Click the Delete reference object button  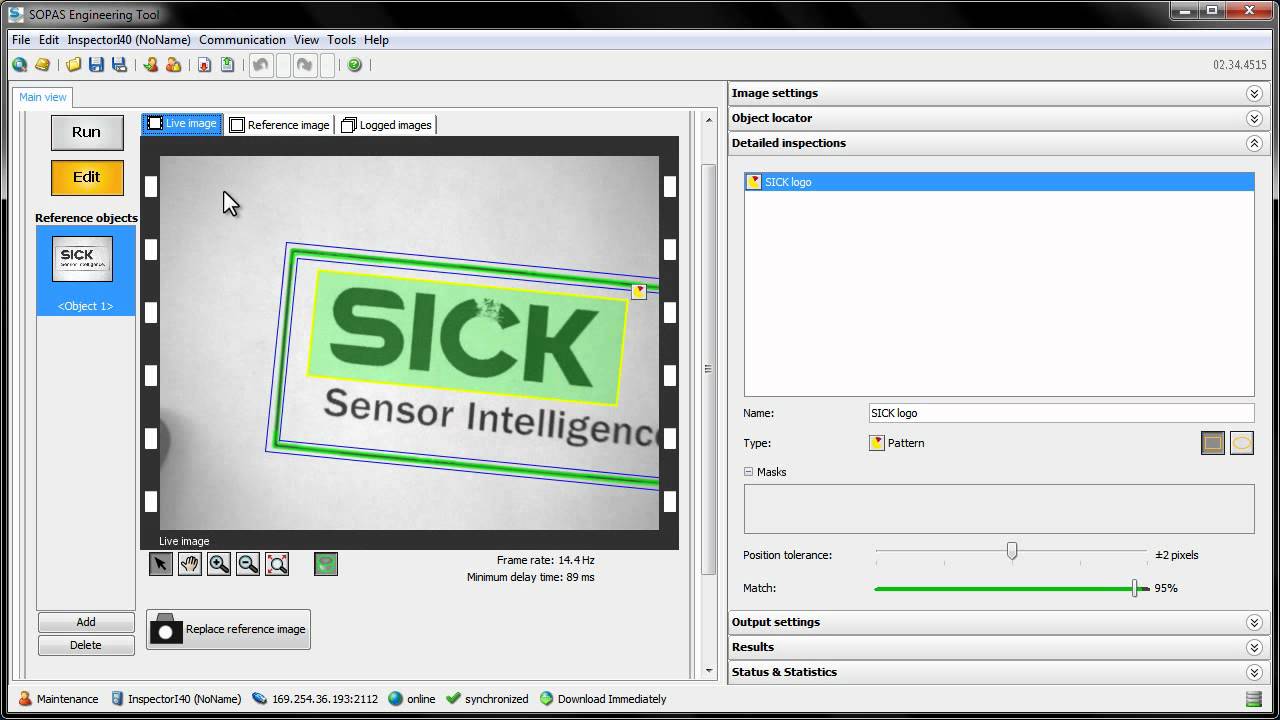click(86, 645)
